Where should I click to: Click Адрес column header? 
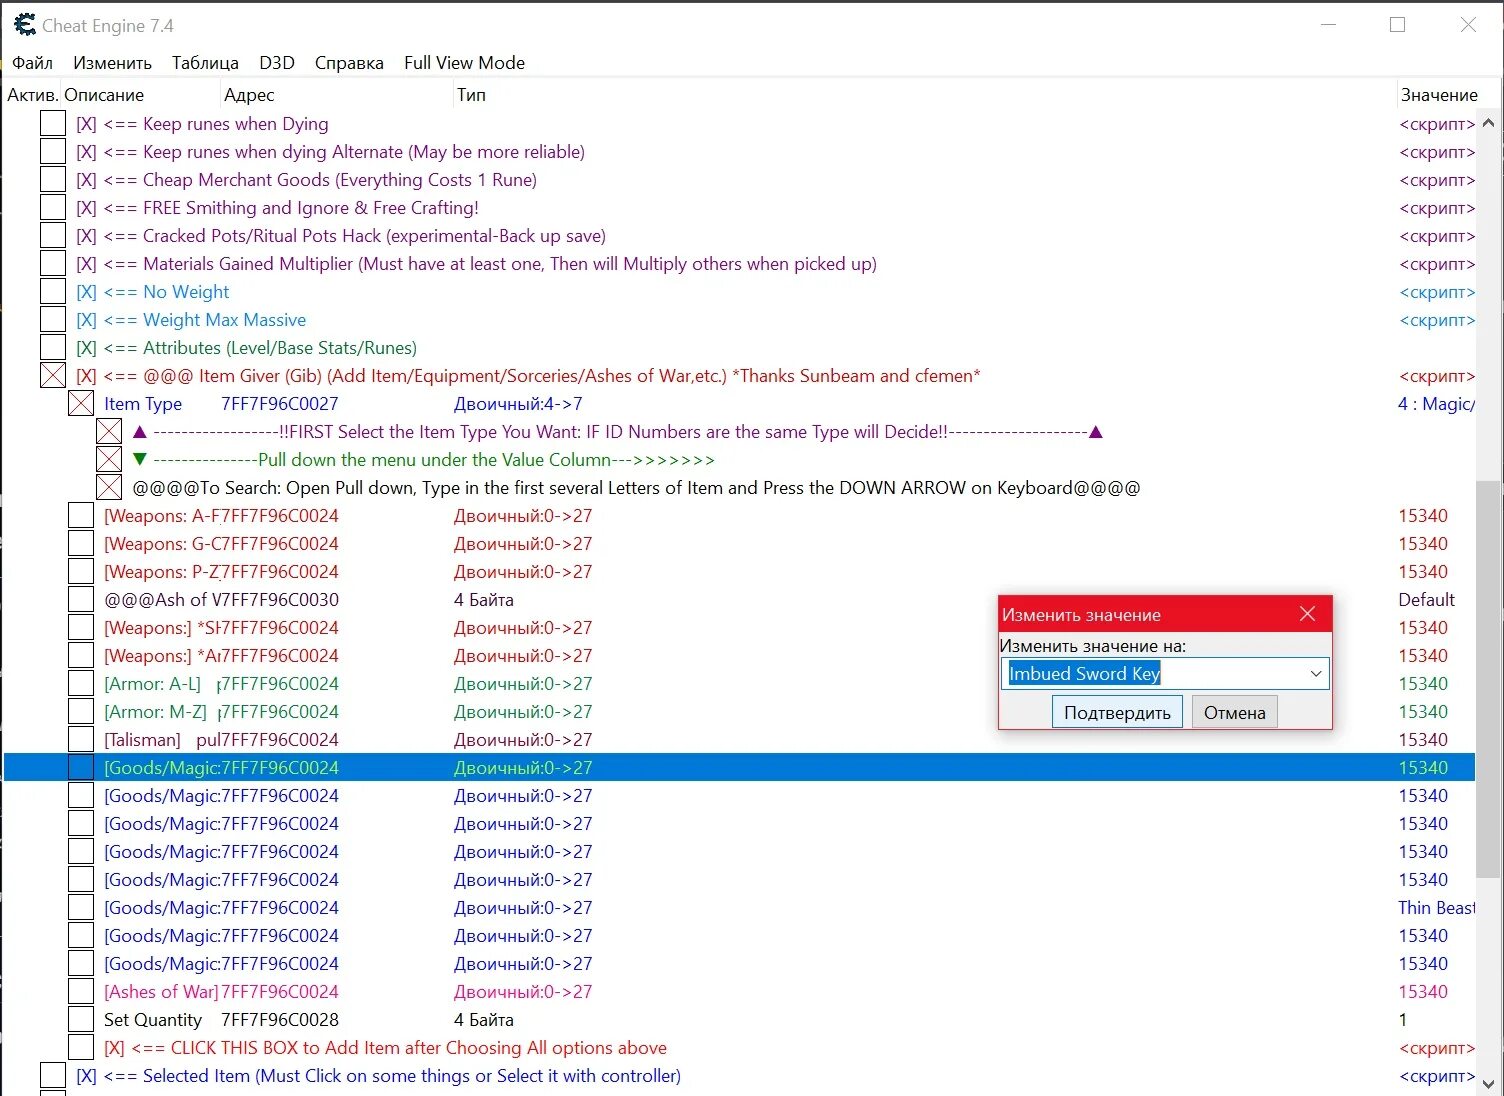click(337, 95)
